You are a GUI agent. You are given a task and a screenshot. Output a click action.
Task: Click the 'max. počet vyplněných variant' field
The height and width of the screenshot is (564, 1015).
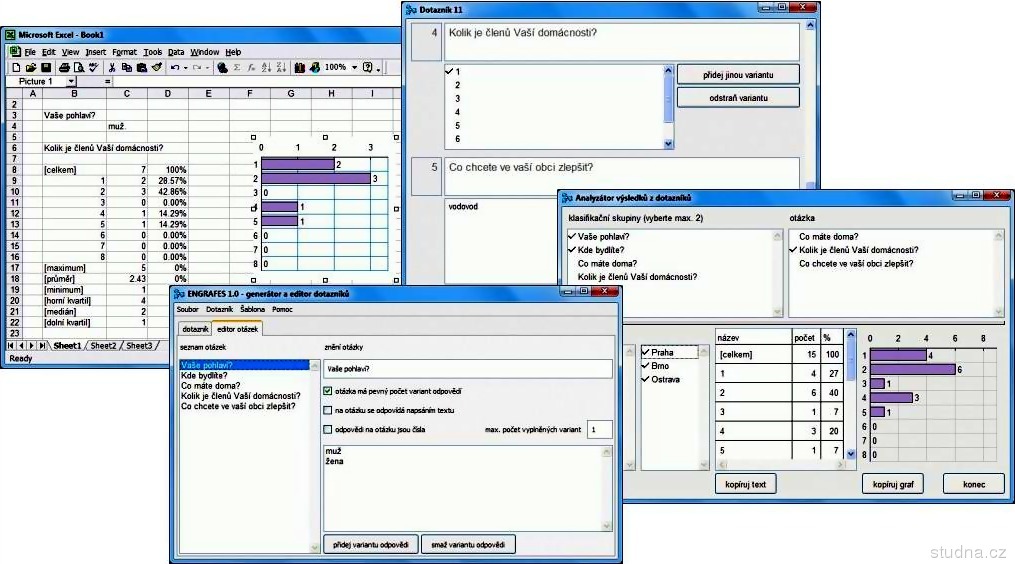599,429
